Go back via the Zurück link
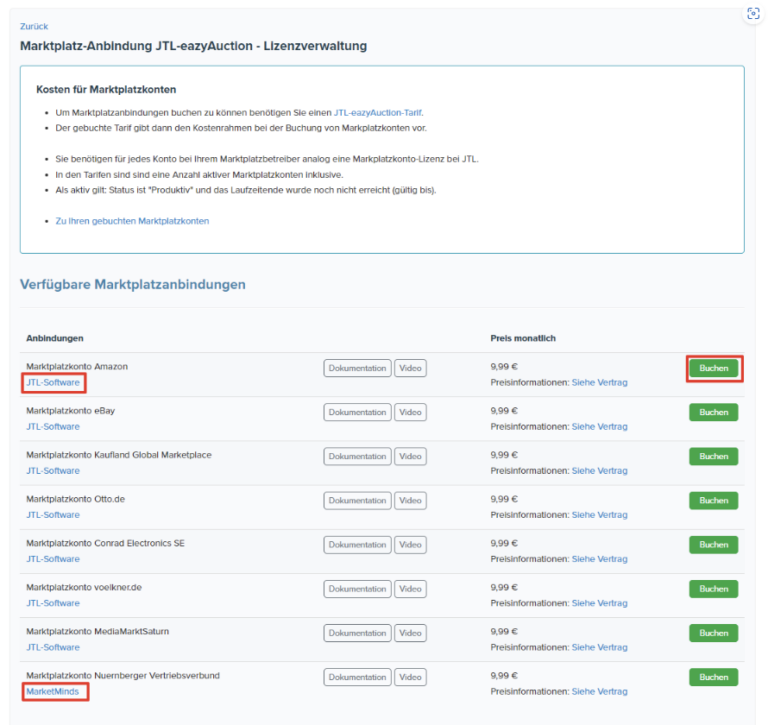 (x=34, y=26)
